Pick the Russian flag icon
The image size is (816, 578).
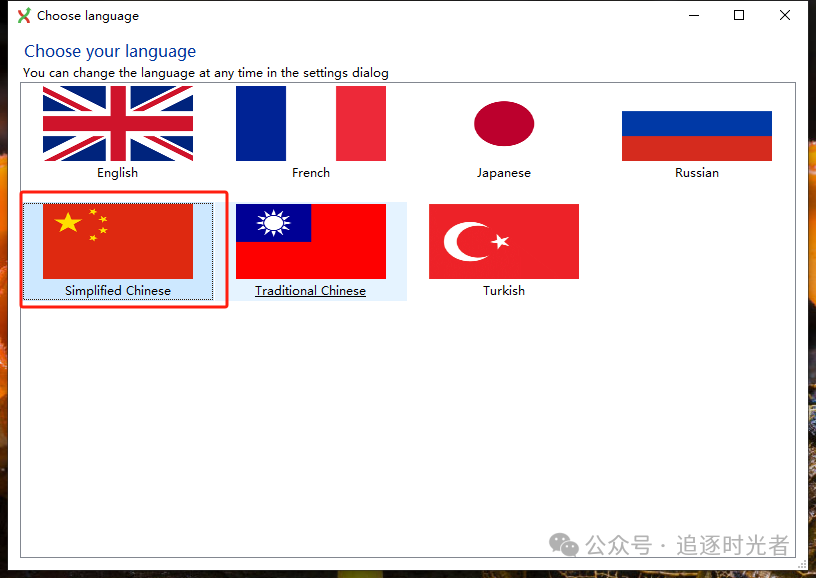point(696,135)
